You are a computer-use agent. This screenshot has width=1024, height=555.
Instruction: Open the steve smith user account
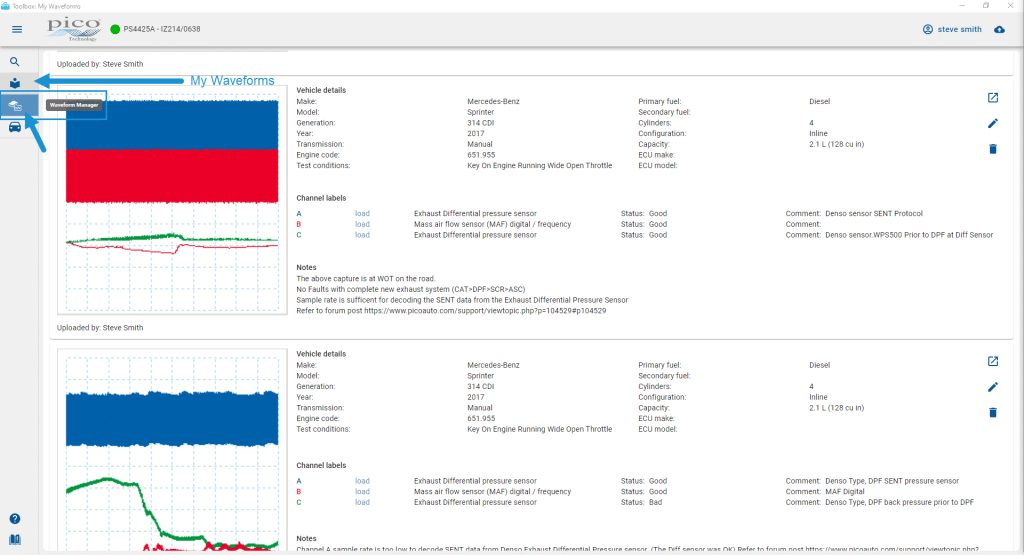click(x=952, y=29)
